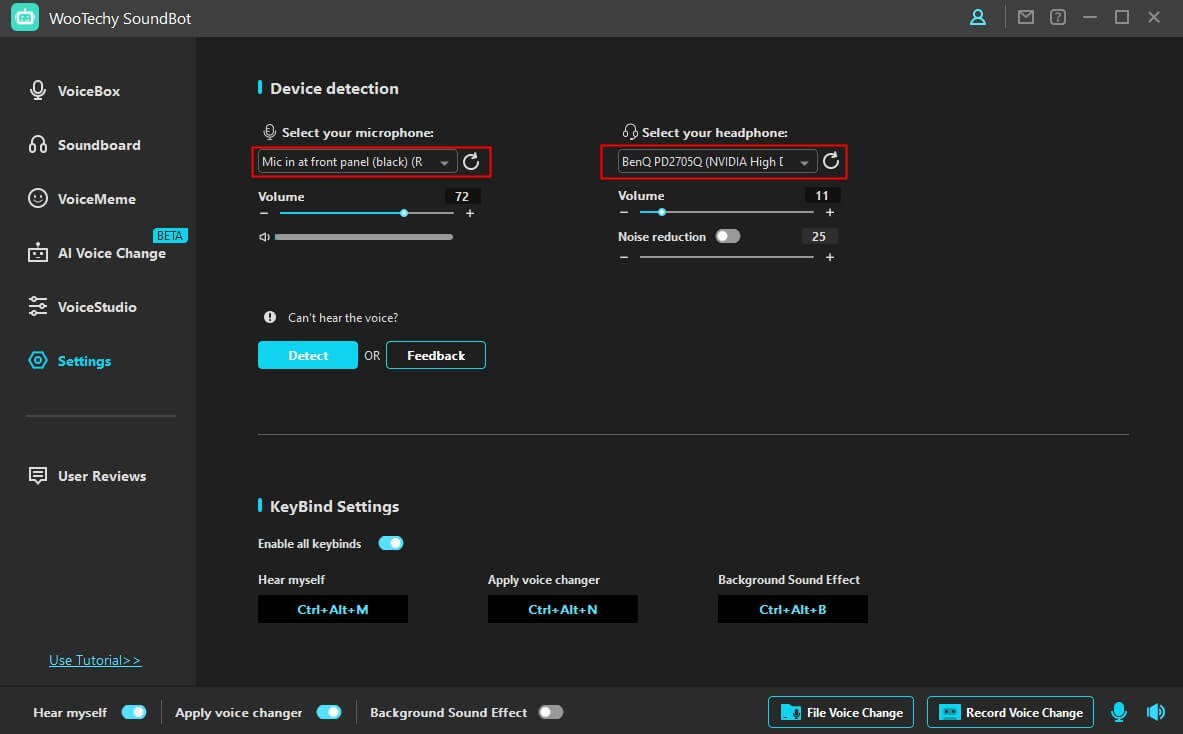This screenshot has height=734, width=1183.
Task: Click the Detect button
Action: [x=308, y=355]
